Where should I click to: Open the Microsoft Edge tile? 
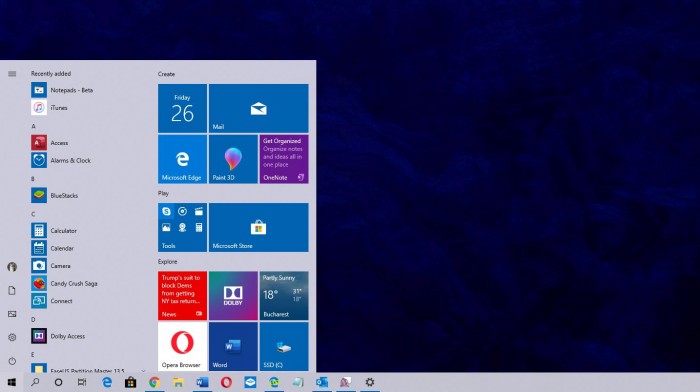(182, 159)
